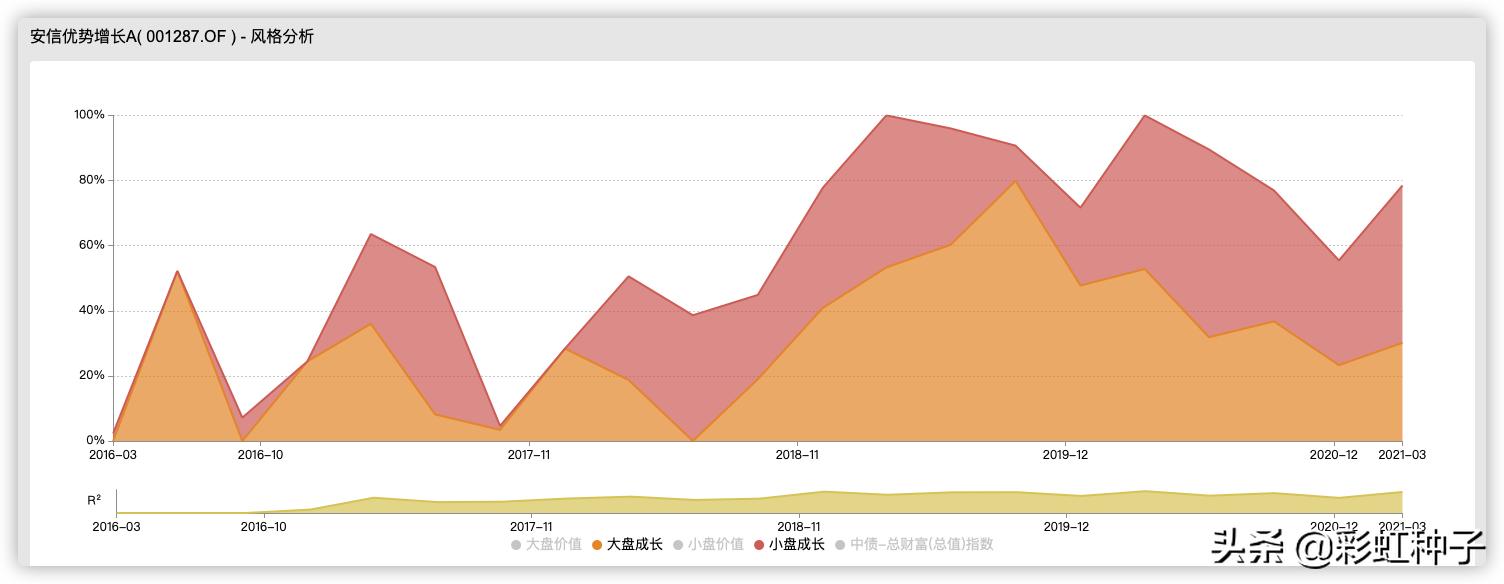Viewport: 1504px width, 584px height.
Task: Click the 2016-03 x-axis label
Action: coord(113,454)
